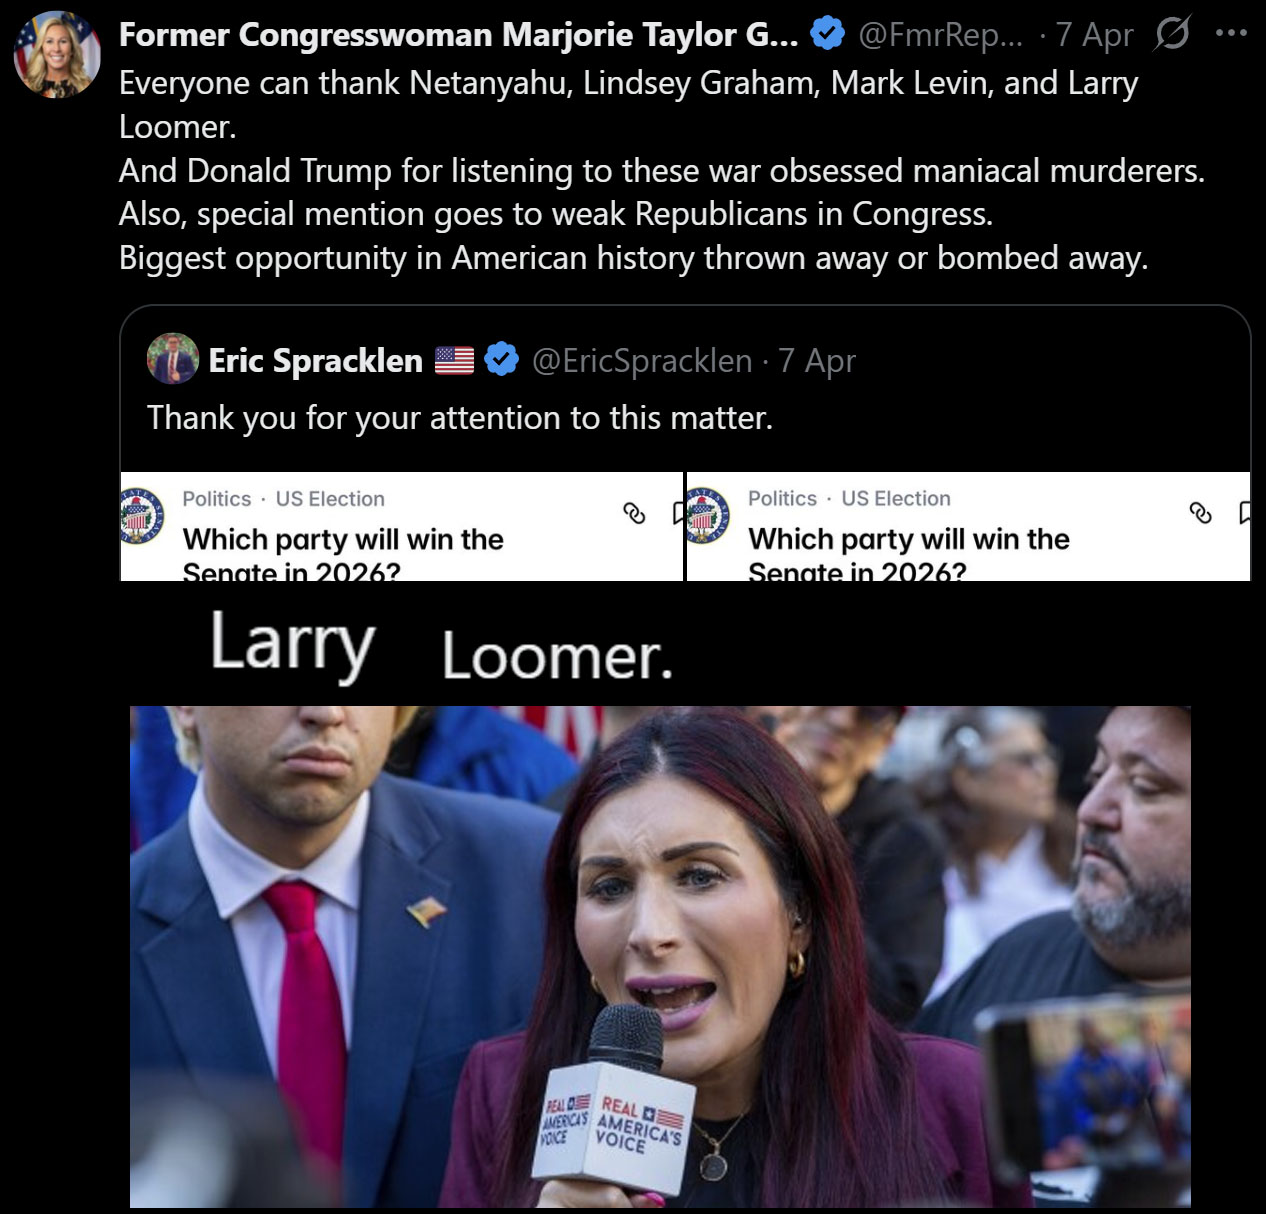The height and width of the screenshot is (1214, 1266).
Task: Open Eric Spracklen display name link
Action: pos(315,360)
